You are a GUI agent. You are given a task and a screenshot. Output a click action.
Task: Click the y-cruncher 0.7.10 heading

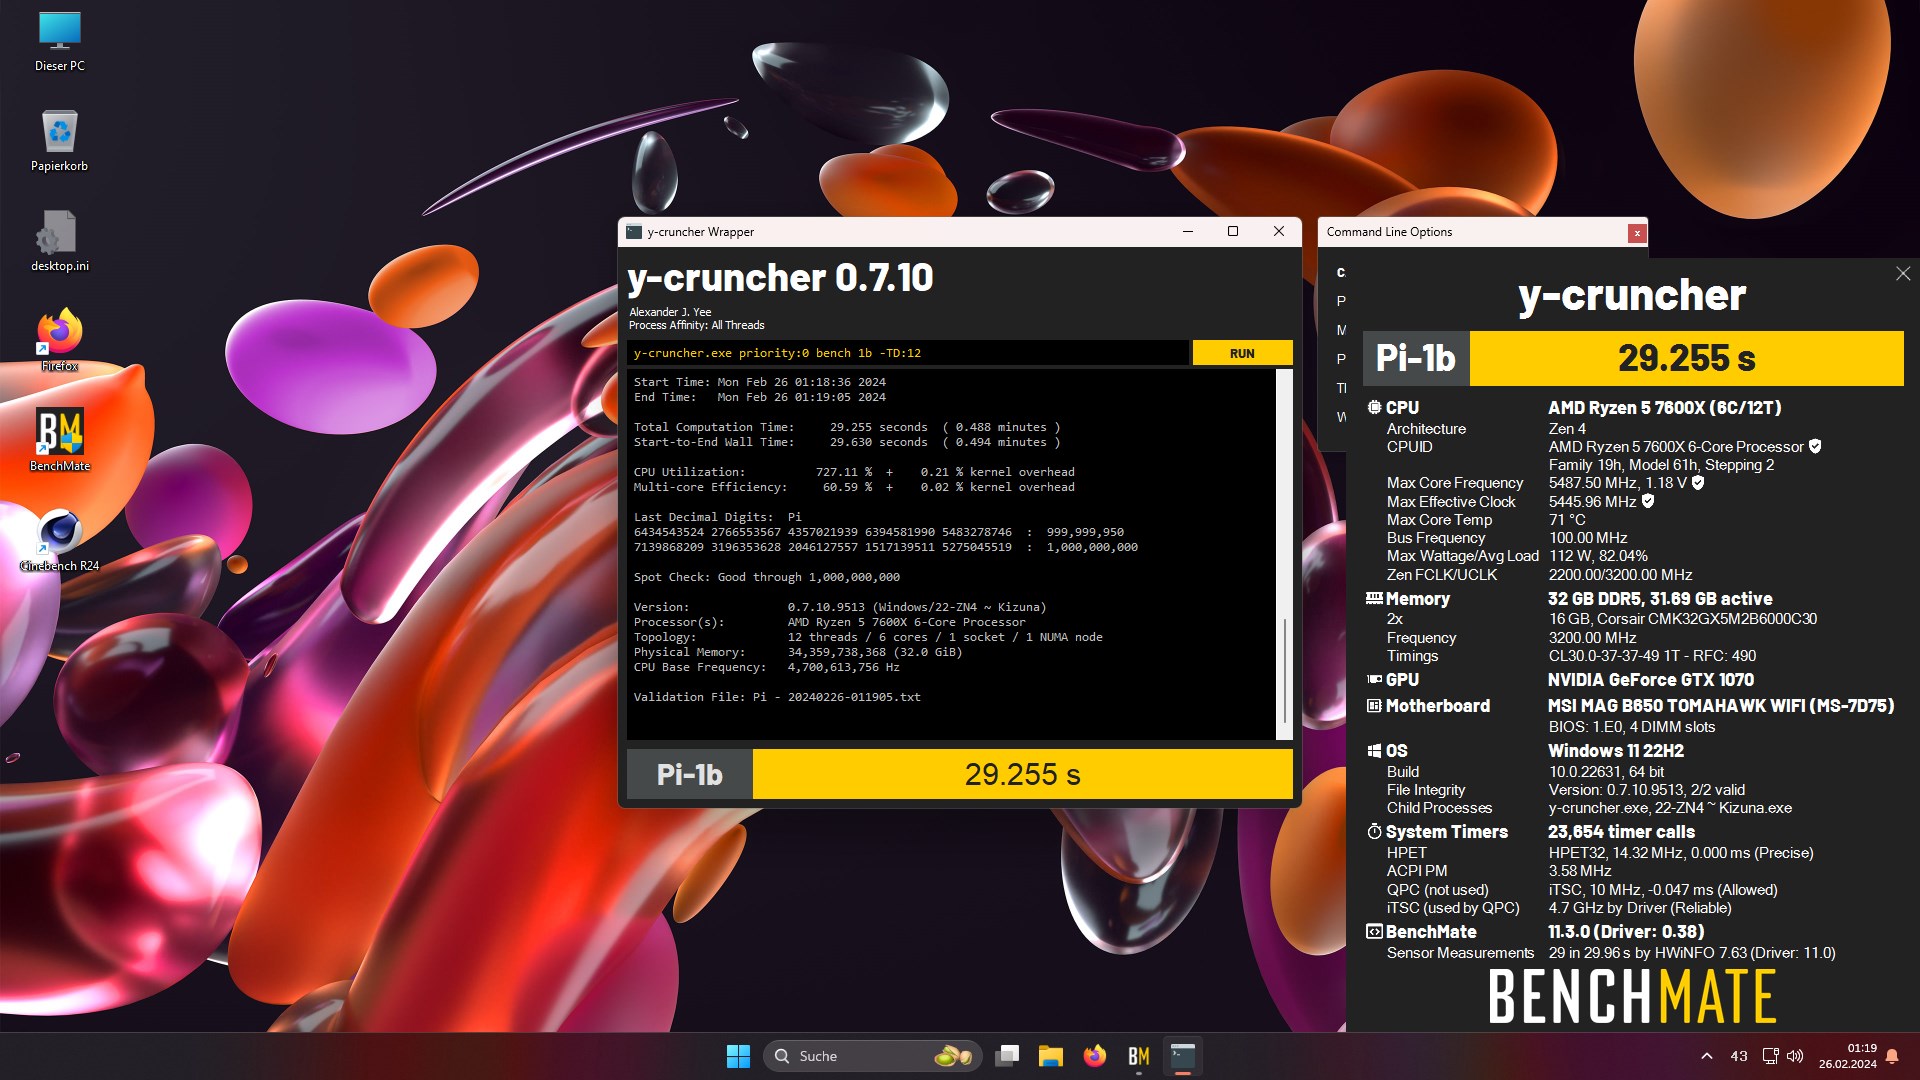click(780, 278)
